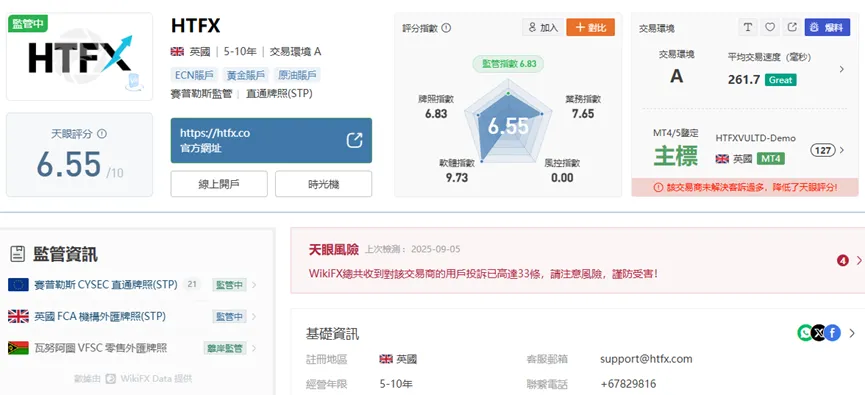Viewport: 865px width, 395px height.
Task: Click the 線上開戶 button
Action: pos(219,184)
